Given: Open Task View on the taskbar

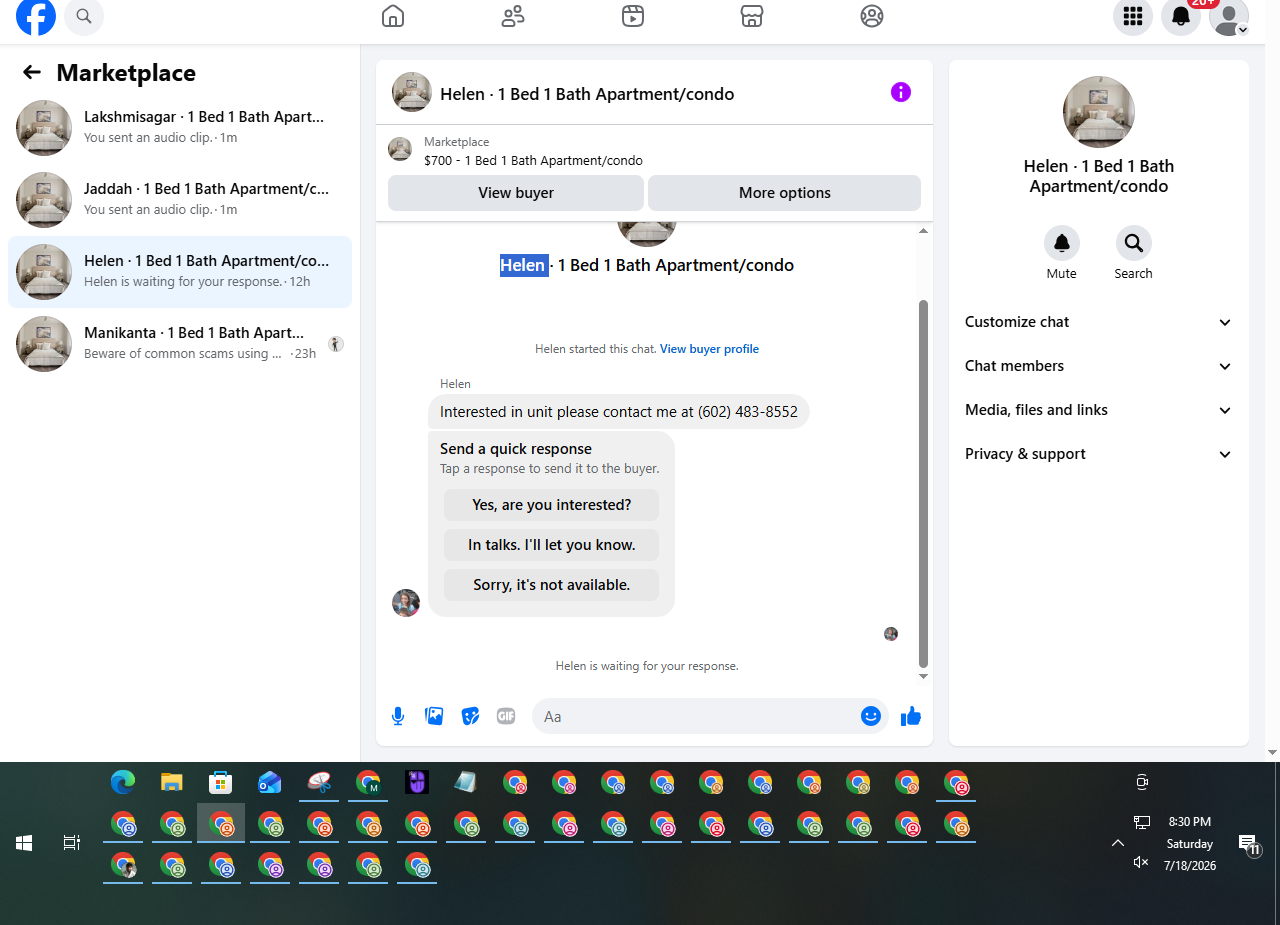Looking at the screenshot, I should 72,843.
